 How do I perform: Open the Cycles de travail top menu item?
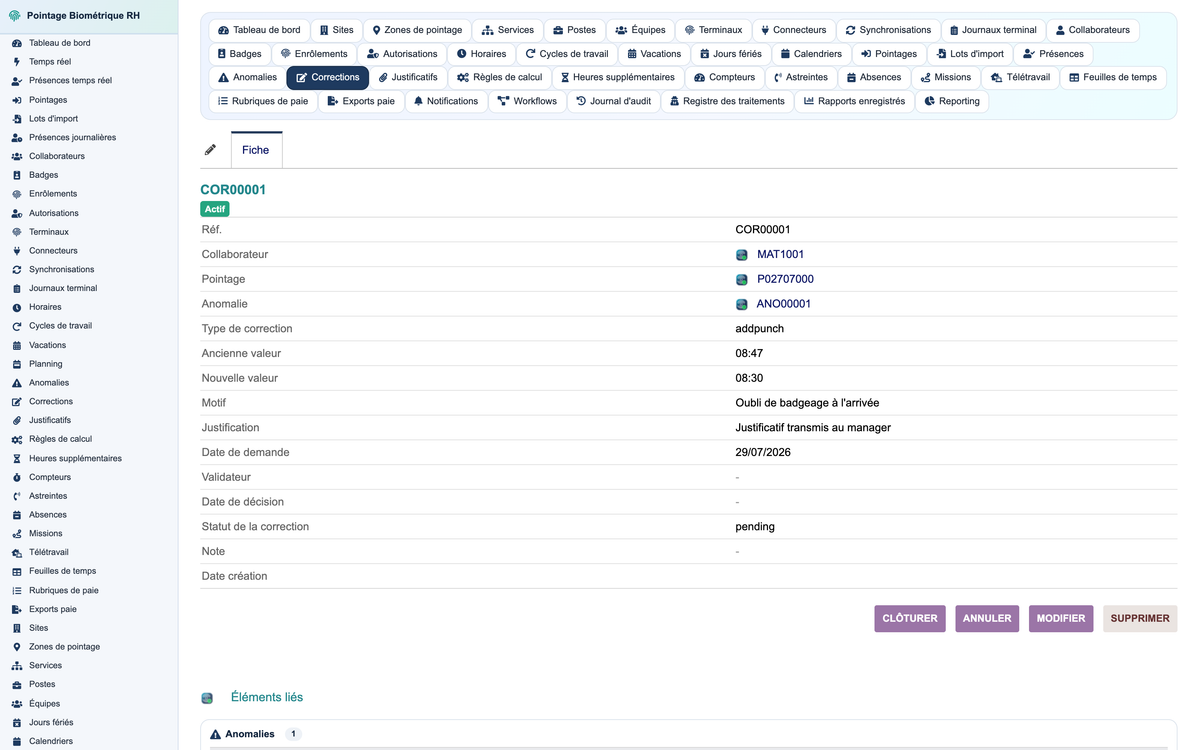pyautogui.click(x=567, y=54)
